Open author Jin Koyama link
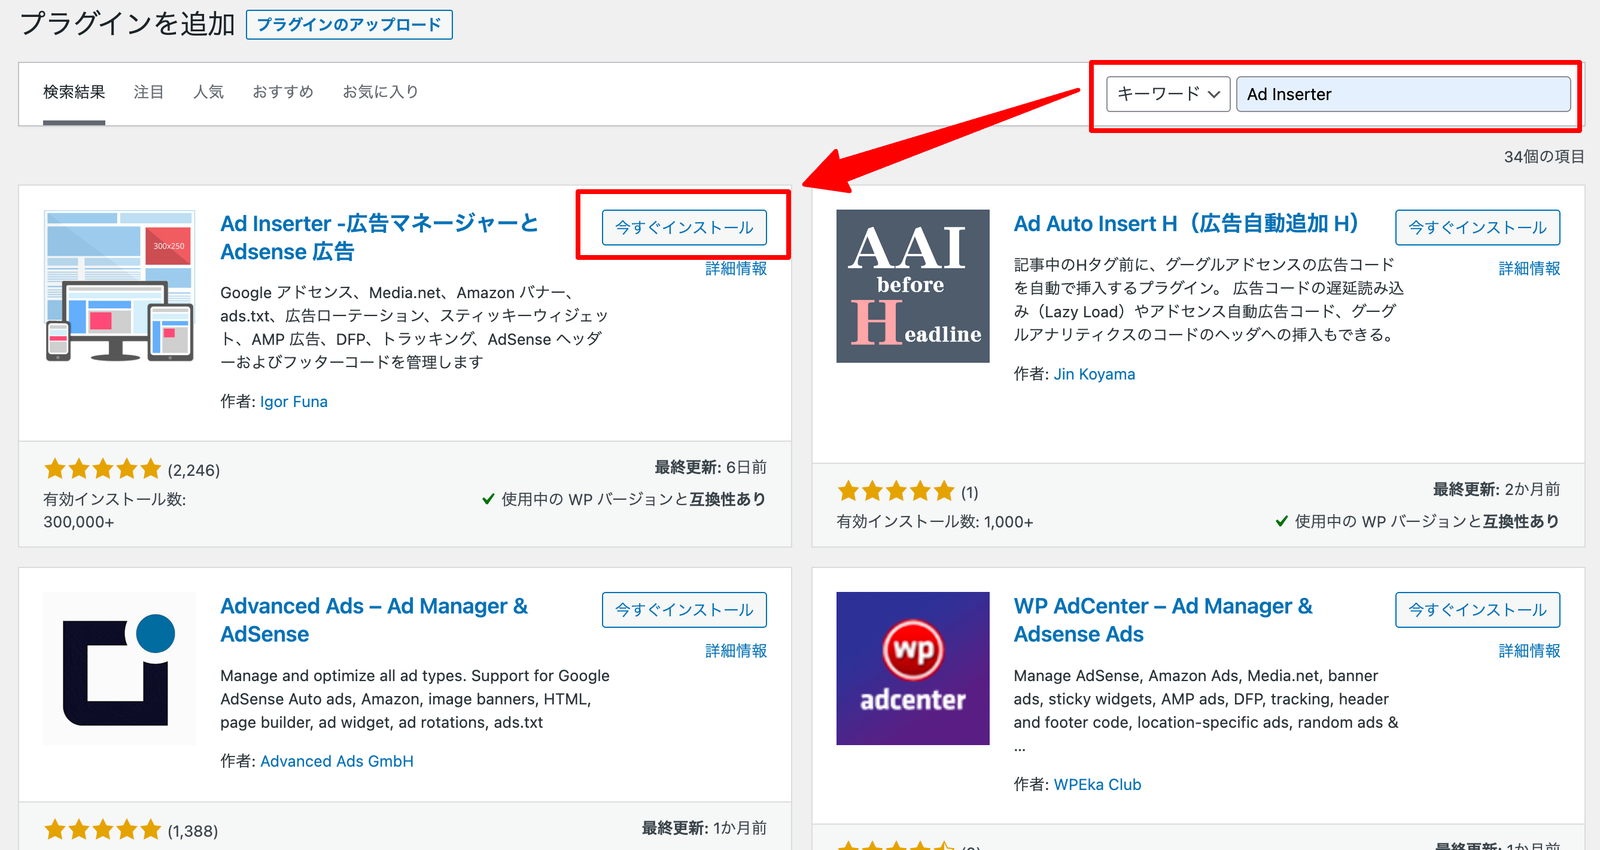Screen dimensions: 1600x850 pos(1094,374)
